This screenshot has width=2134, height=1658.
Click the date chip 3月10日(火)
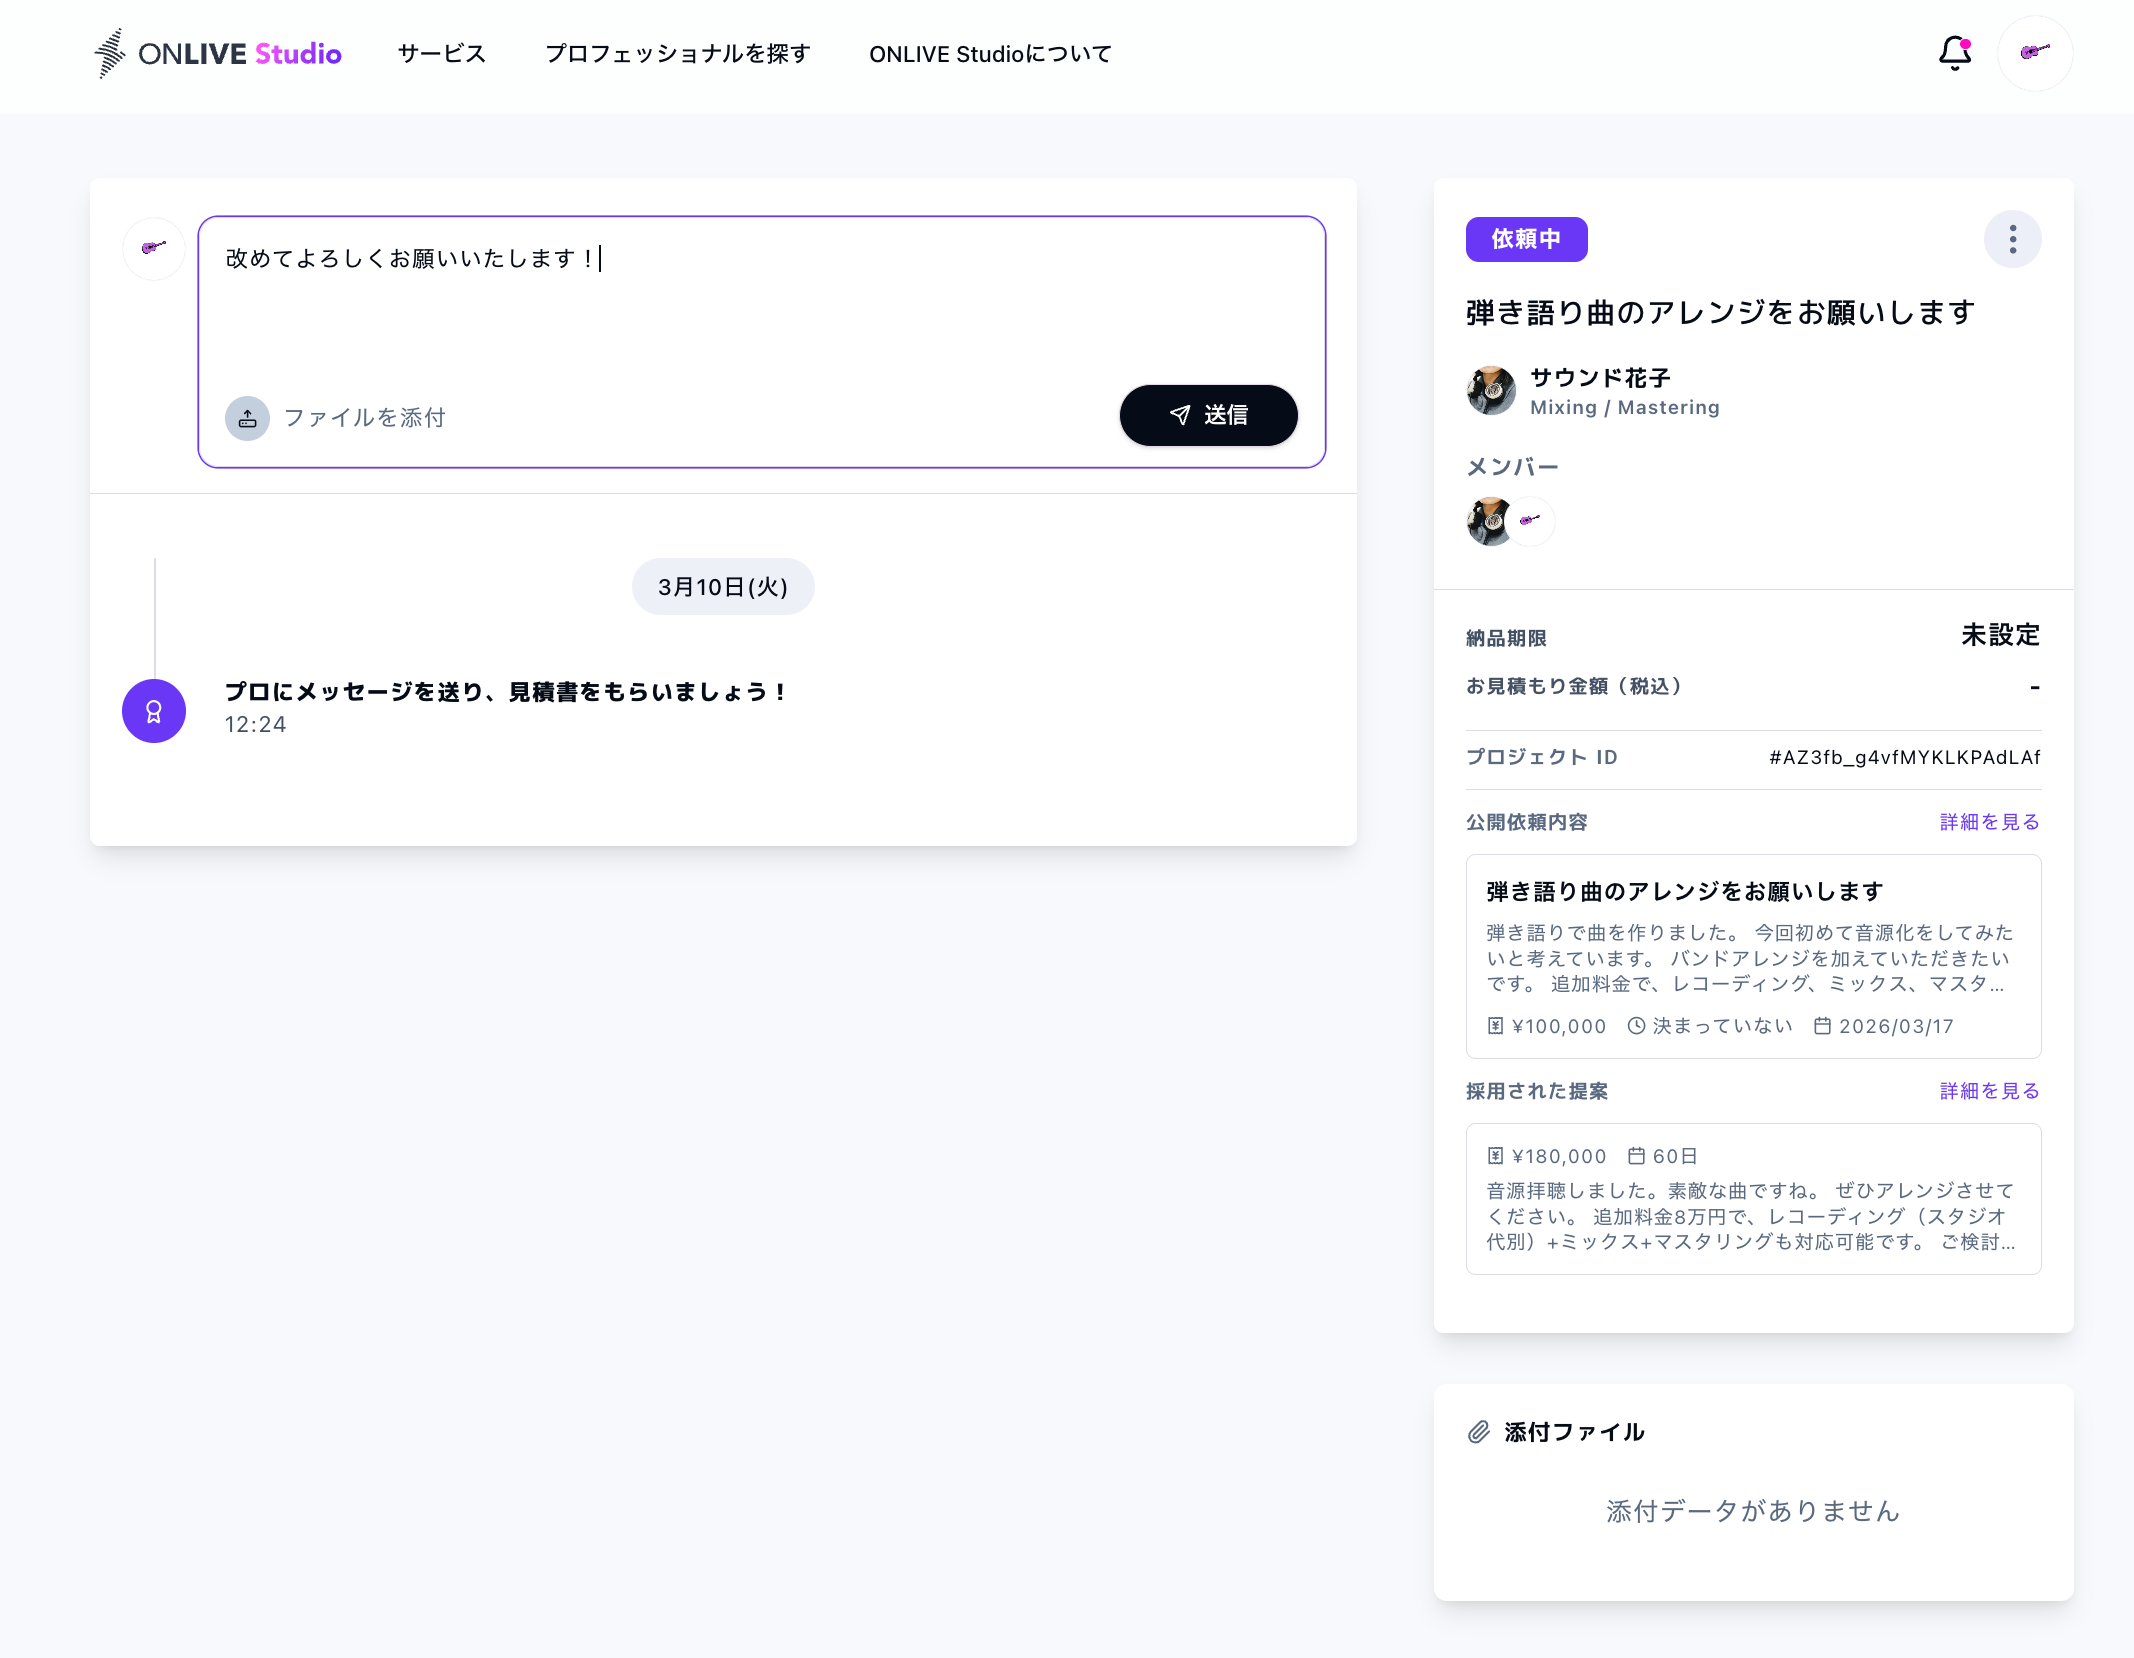pos(723,587)
